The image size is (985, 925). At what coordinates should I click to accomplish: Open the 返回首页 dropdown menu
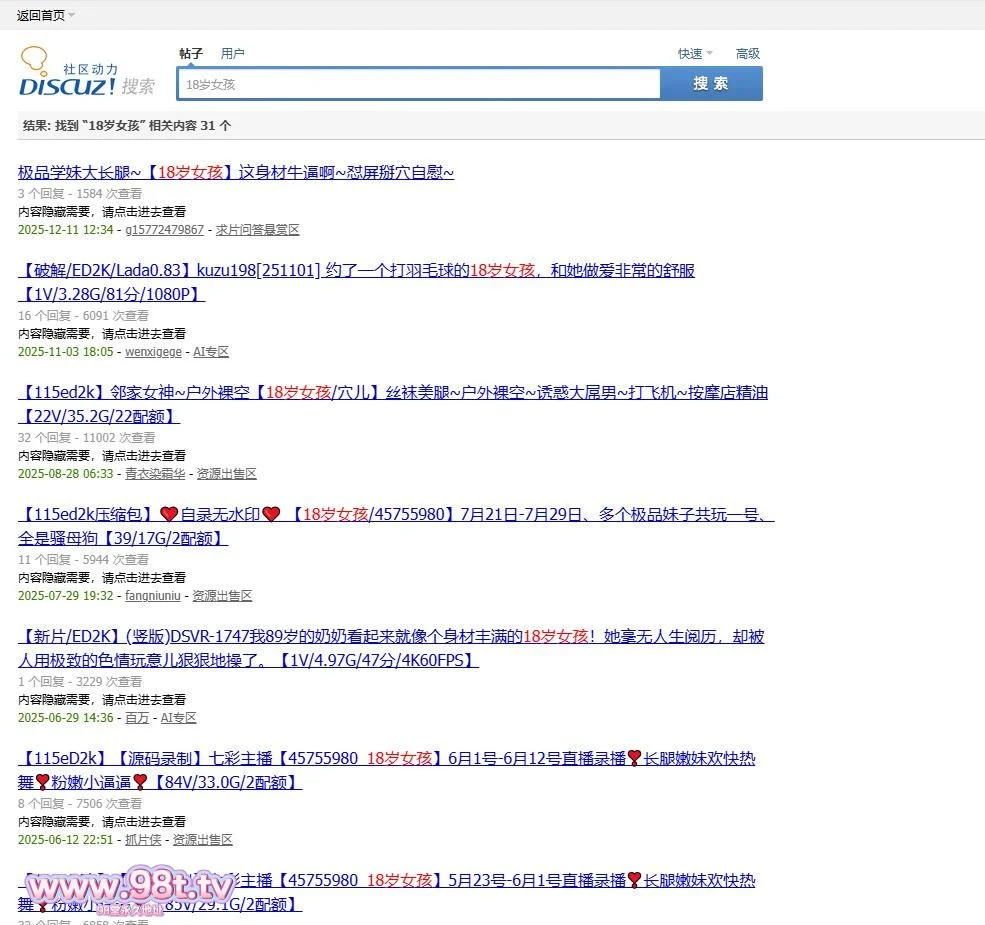pyautogui.click(x=45, y=15)
